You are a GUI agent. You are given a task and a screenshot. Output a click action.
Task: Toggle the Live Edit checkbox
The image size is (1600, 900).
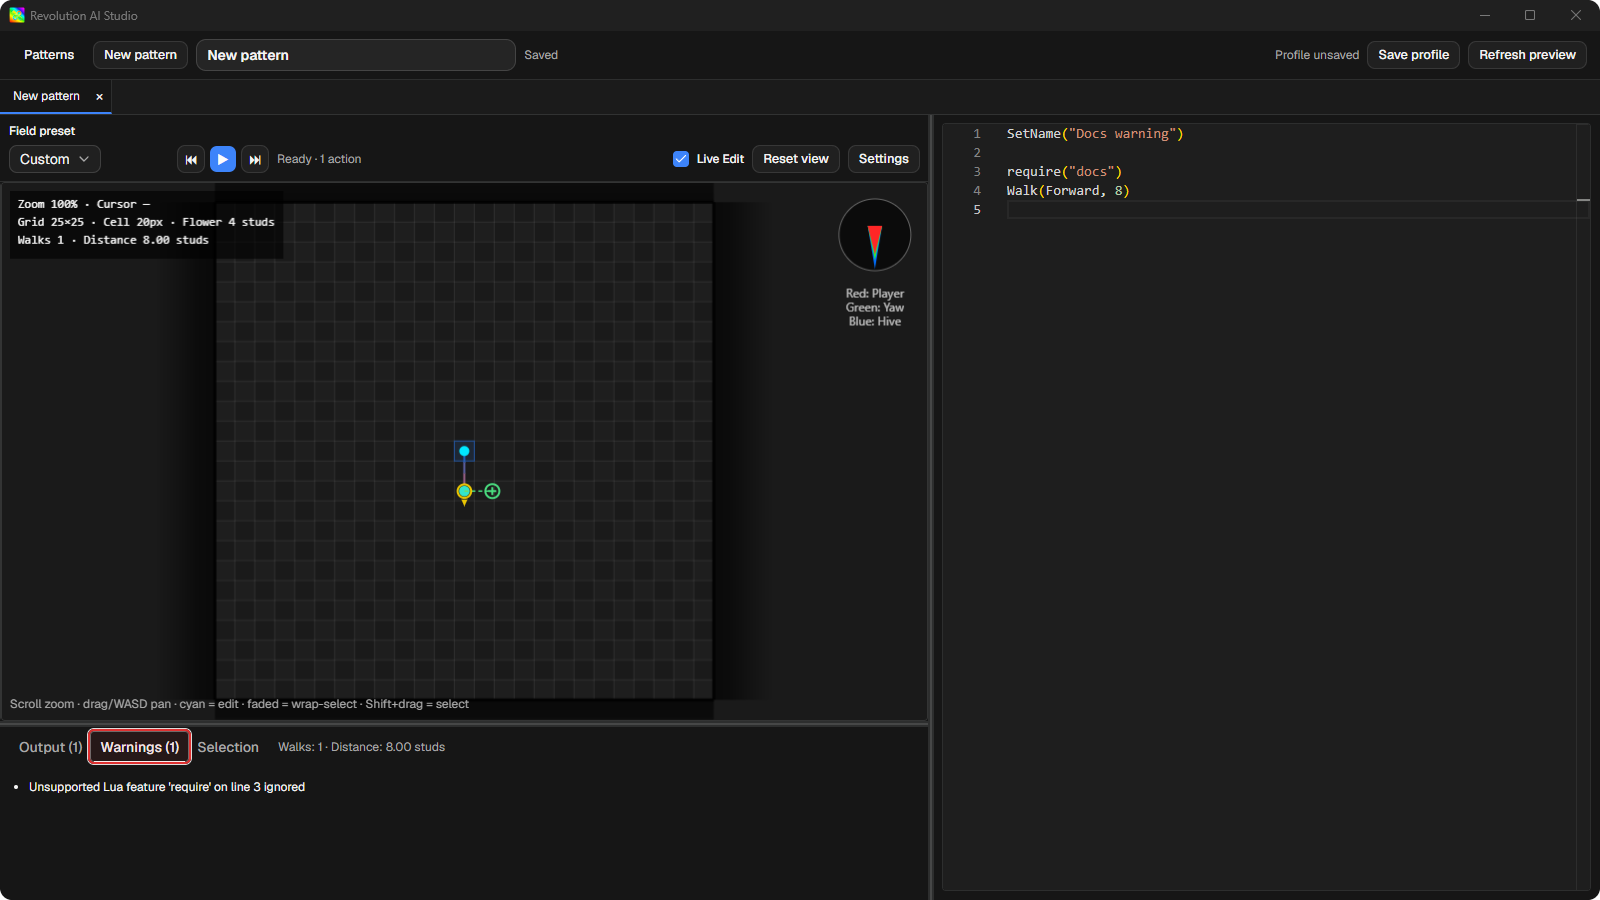pos(681,159)
